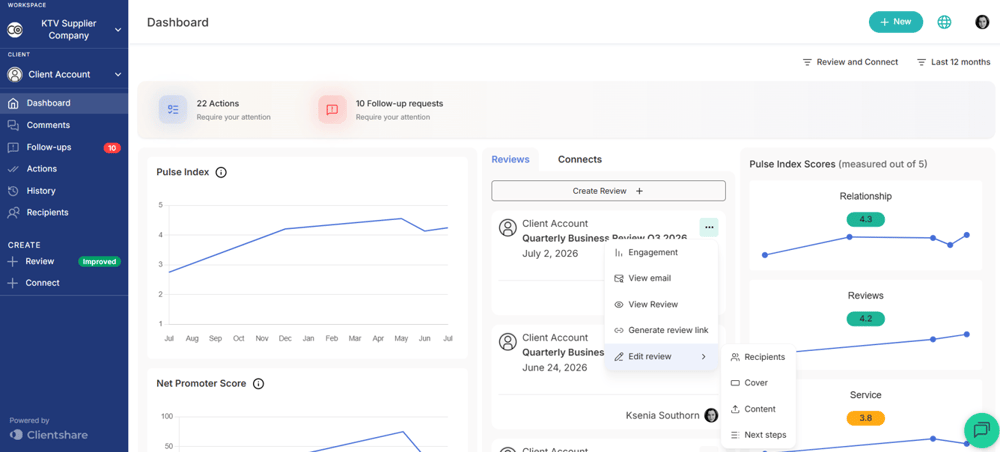Screen dimensions: 1000x452
Task: Open the Review and Connect filter
Action: [x=850, y=62]
